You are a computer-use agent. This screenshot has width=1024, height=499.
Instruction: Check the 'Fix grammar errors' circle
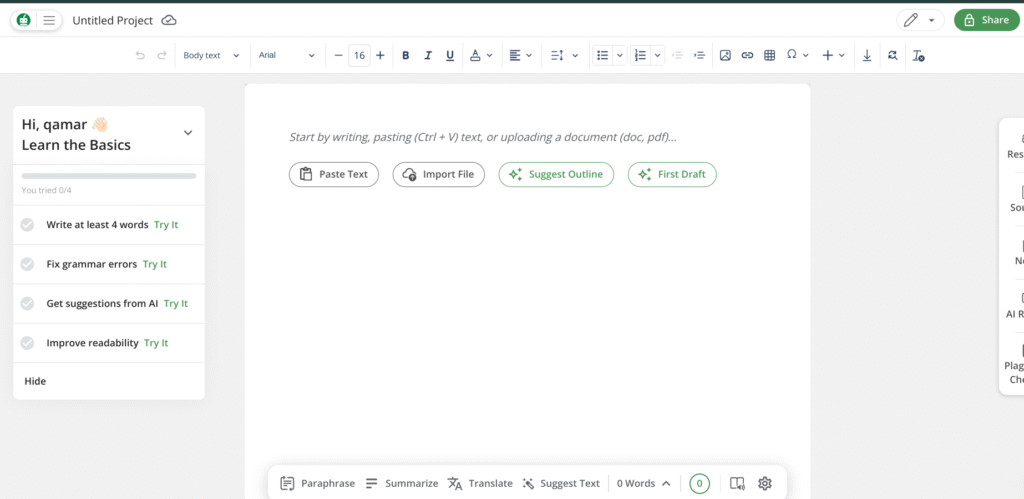pos(28,264)
